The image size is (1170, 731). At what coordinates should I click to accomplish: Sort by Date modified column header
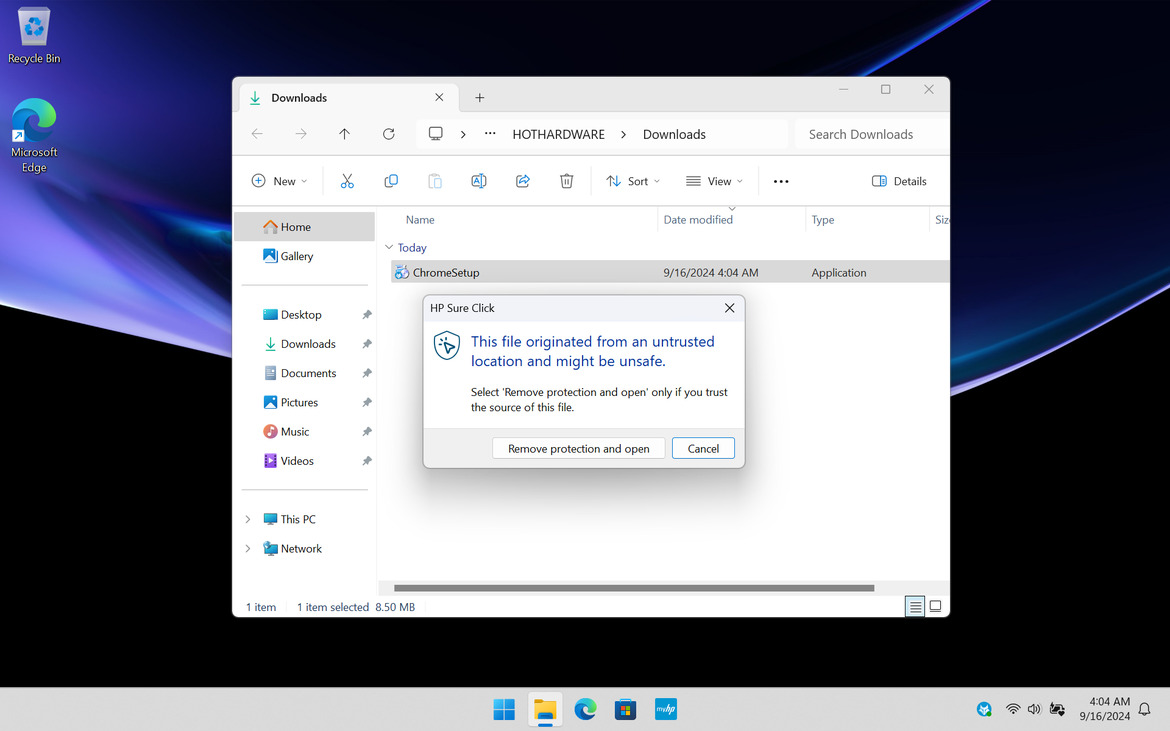point(698,219)
